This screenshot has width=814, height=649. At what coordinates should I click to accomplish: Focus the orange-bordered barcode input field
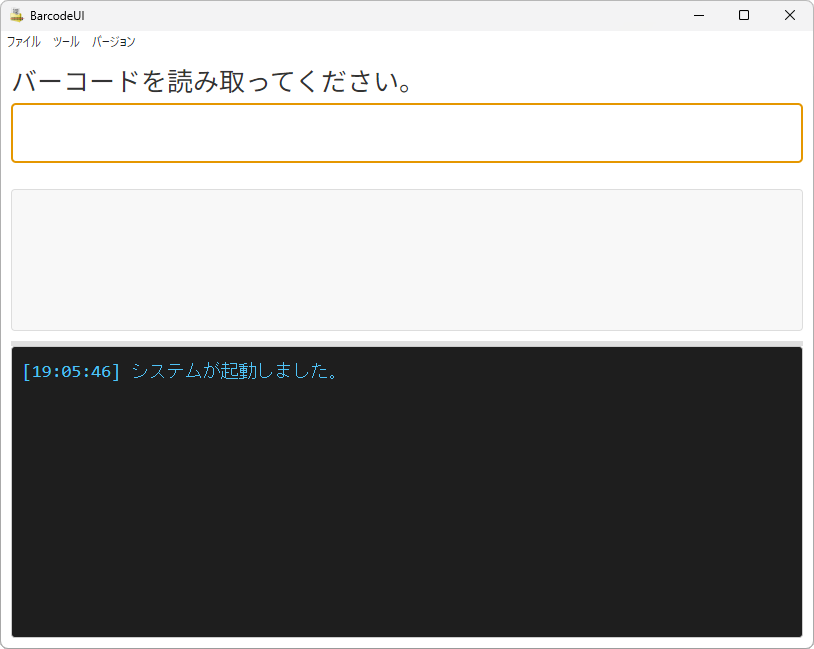(x=407, y=133)
